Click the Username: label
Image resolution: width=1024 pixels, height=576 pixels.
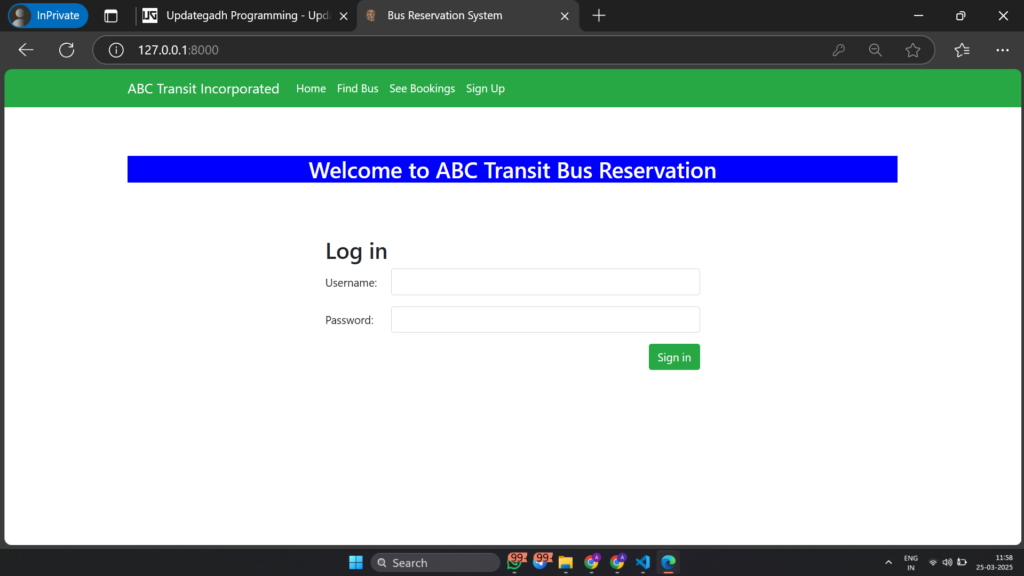[x=351, y=283]
